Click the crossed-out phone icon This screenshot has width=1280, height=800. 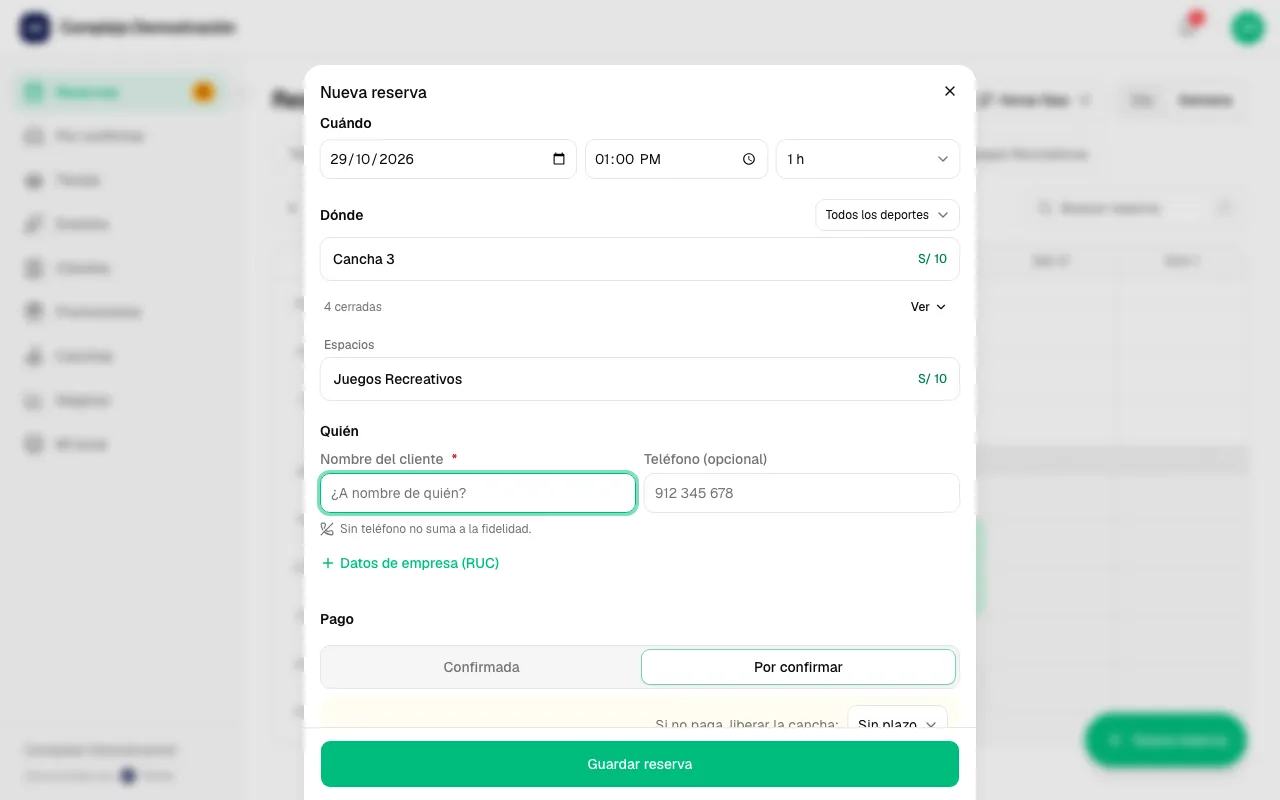pyautogui.click(x=327, y=529)
